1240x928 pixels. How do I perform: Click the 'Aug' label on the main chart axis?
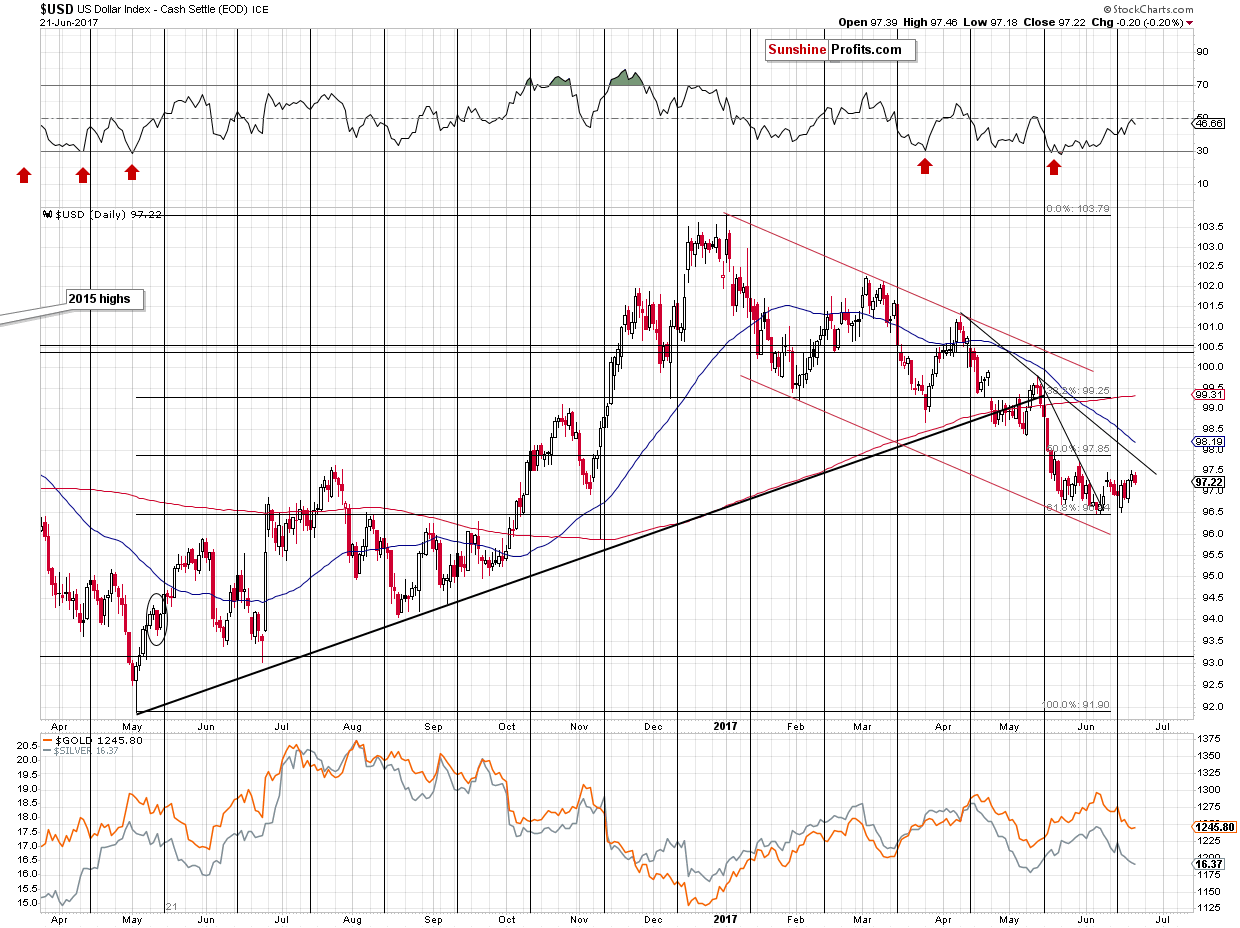coord(352,726)
